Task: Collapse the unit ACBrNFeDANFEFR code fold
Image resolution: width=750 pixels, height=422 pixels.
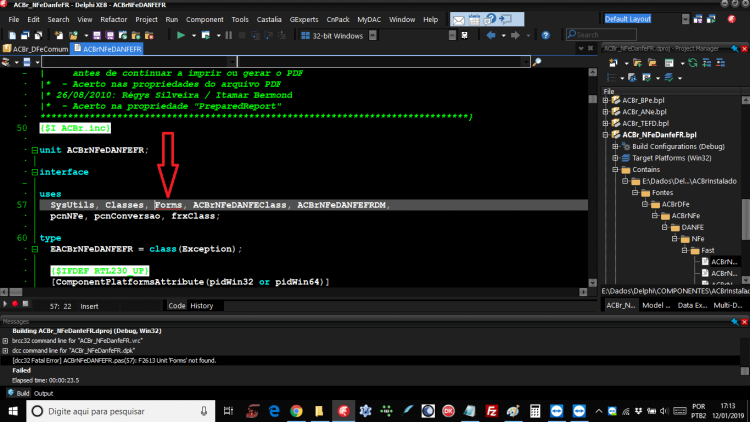Action: pyautogui.click(x=34, y=150)
